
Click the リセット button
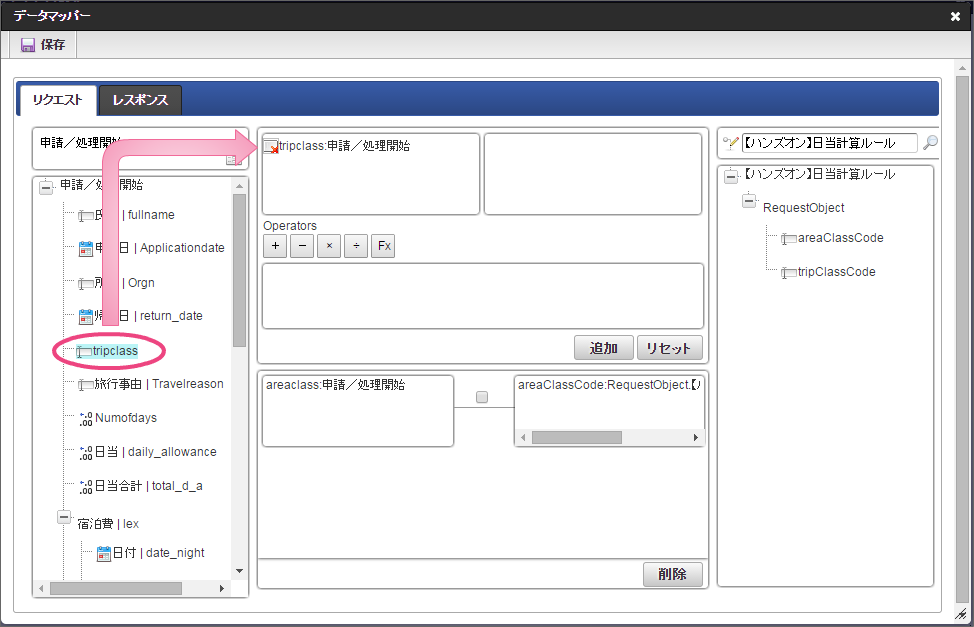[669, 348]
